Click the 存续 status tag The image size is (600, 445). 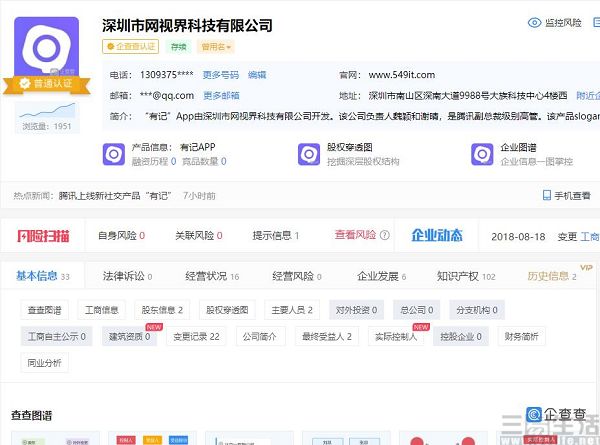[178, 47]
